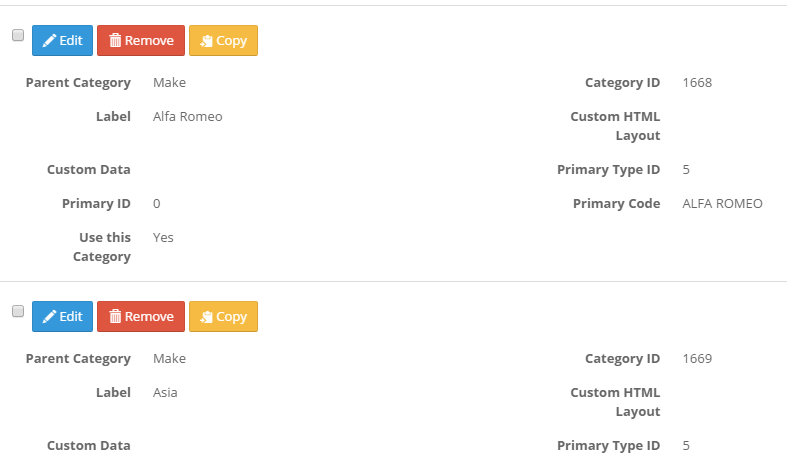Tick the checkbox for Alfa Romeo record

click(x=18, y=35)
